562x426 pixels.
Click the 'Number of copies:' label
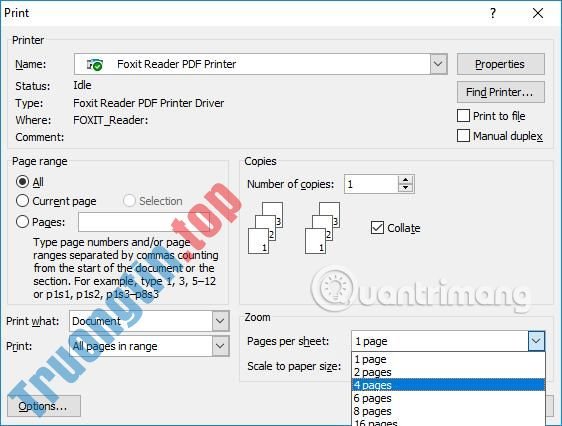290,184
